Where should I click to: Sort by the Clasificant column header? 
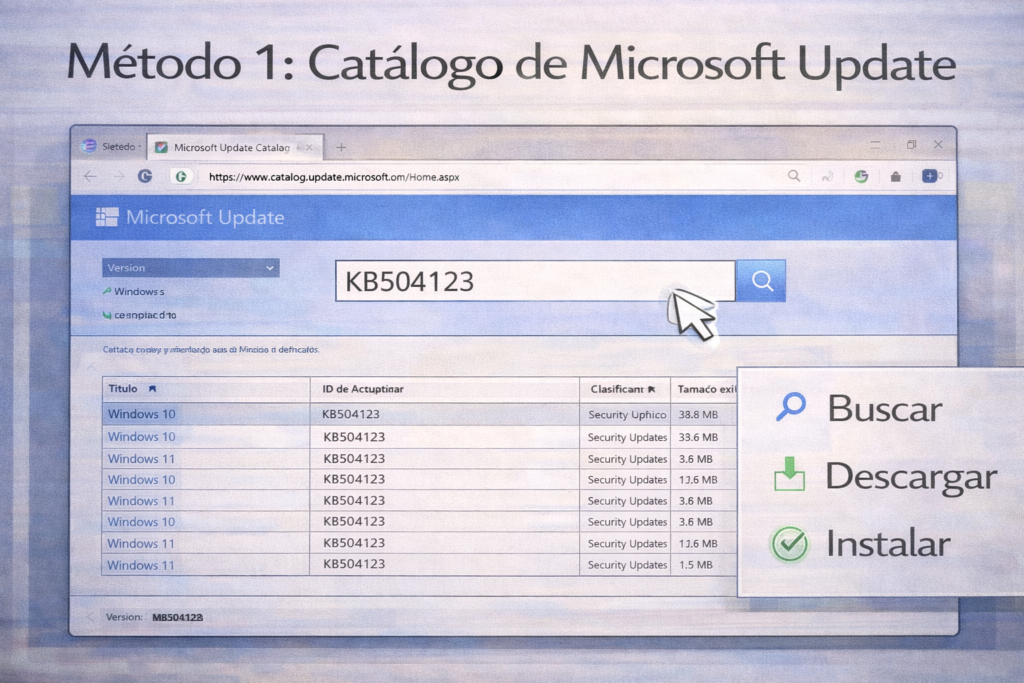[x=622, y=389]
